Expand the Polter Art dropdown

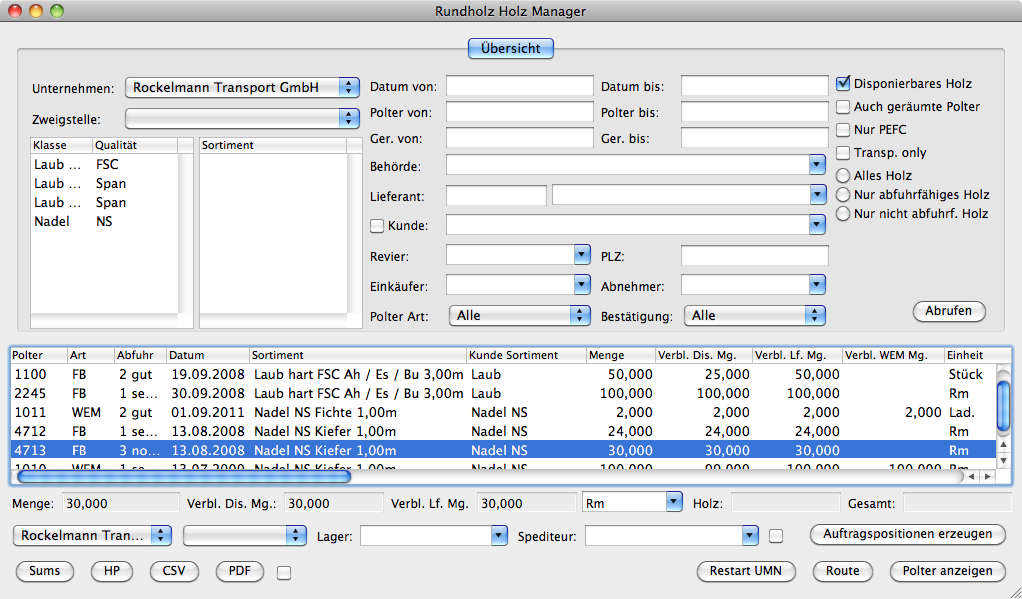(x=519, y=316)
